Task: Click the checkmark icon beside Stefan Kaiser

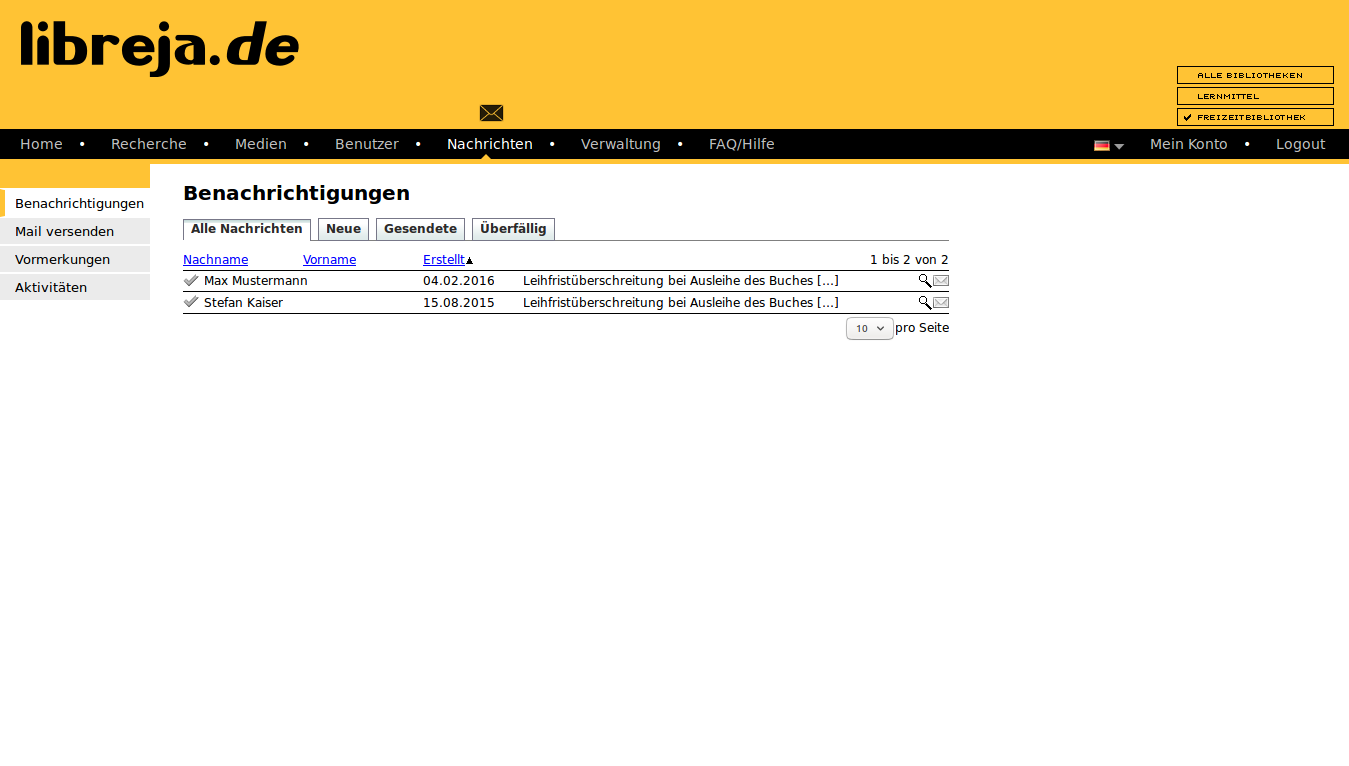Action: click(x=191, y=302)
